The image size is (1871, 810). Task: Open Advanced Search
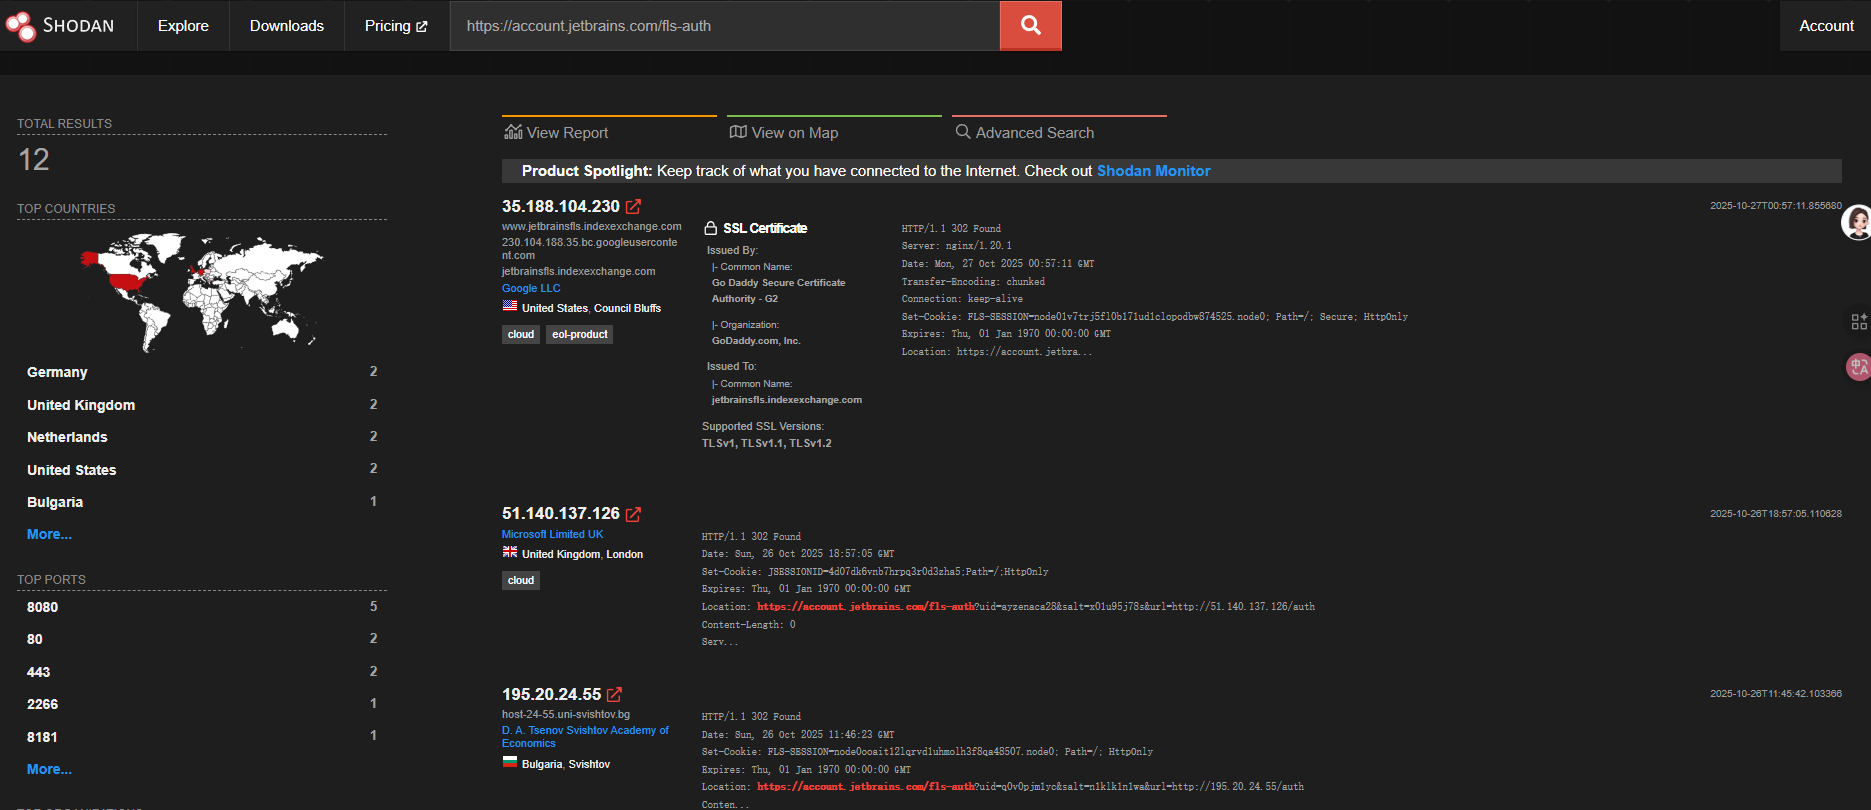pos(1025,133)
